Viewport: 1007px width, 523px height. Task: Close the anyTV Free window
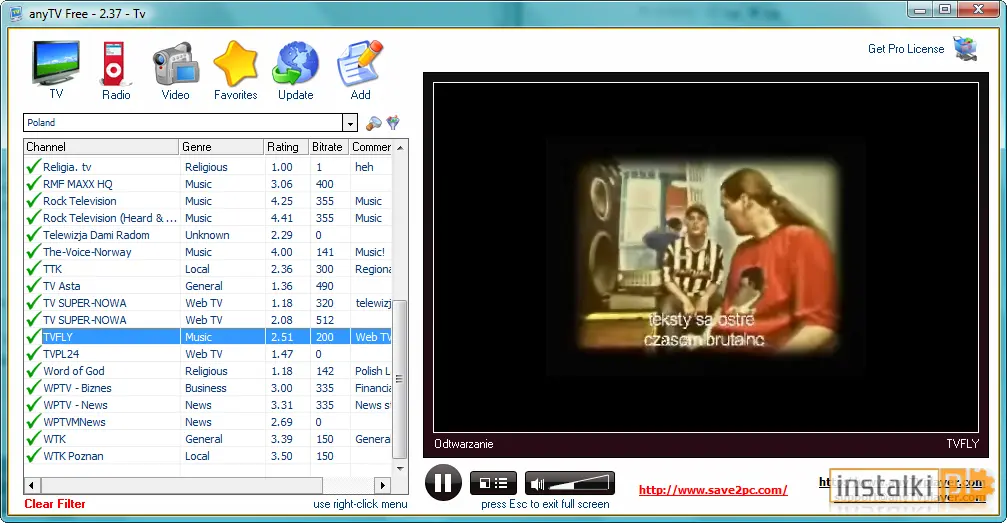point(978,10)
